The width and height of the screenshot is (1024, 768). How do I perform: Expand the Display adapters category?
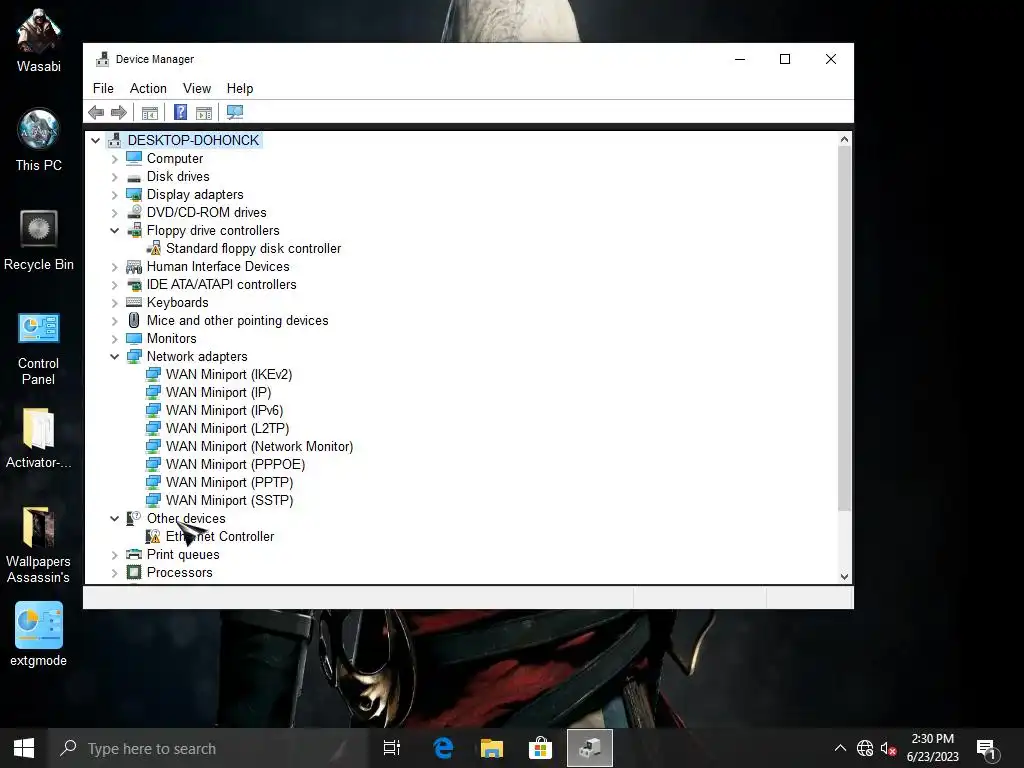[114, 195]
